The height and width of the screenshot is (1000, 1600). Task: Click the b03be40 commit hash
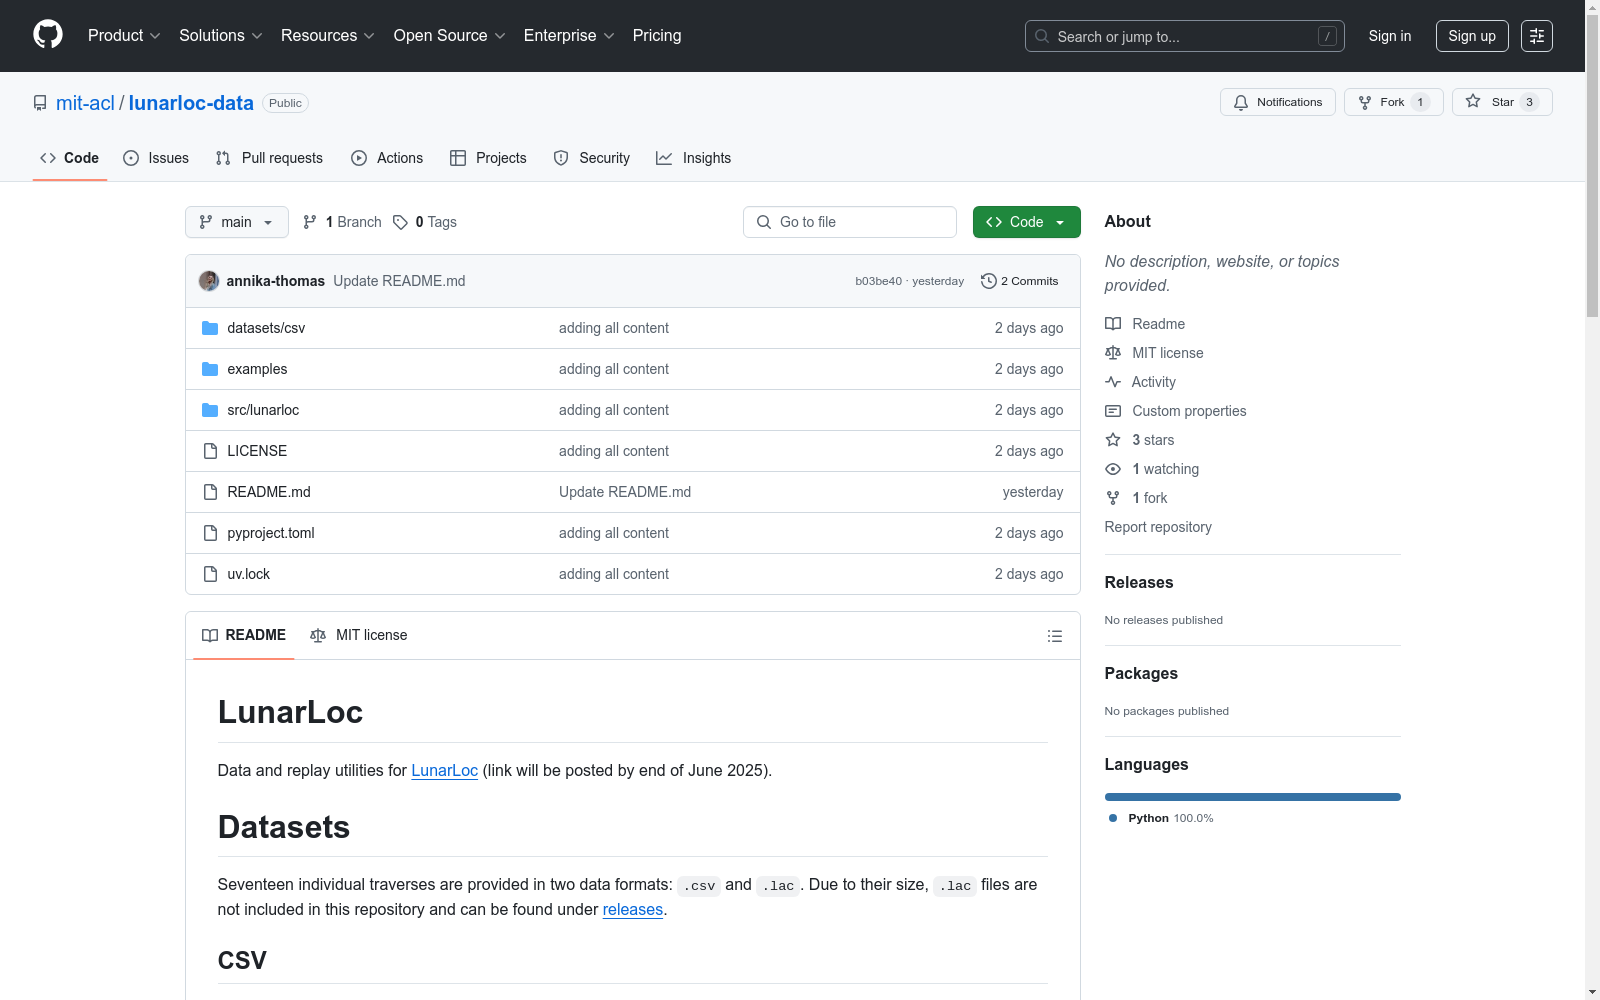tap(878, 281)
